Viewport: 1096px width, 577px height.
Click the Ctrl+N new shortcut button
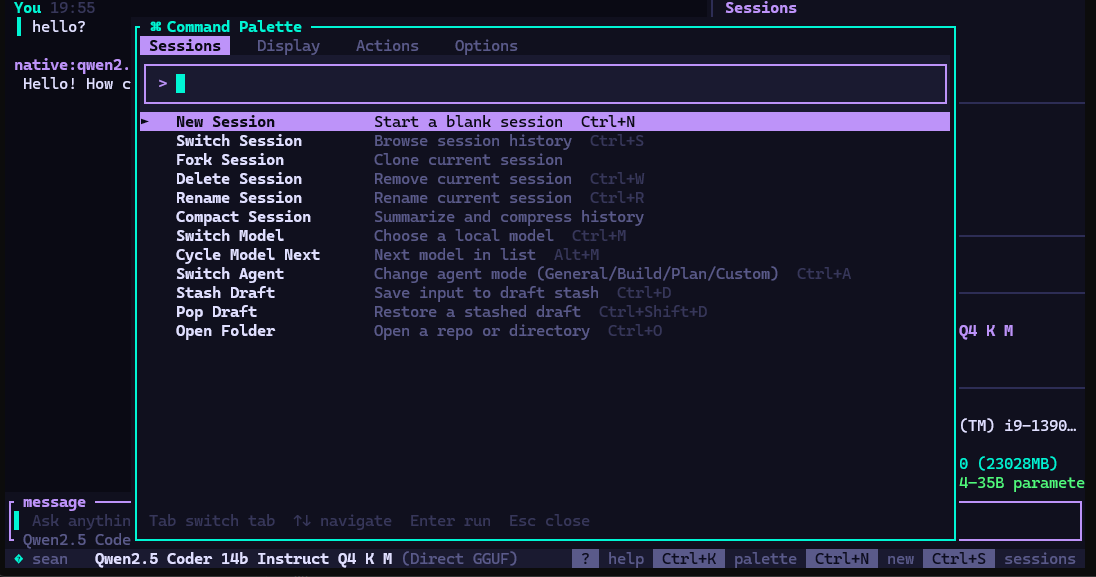842,559
